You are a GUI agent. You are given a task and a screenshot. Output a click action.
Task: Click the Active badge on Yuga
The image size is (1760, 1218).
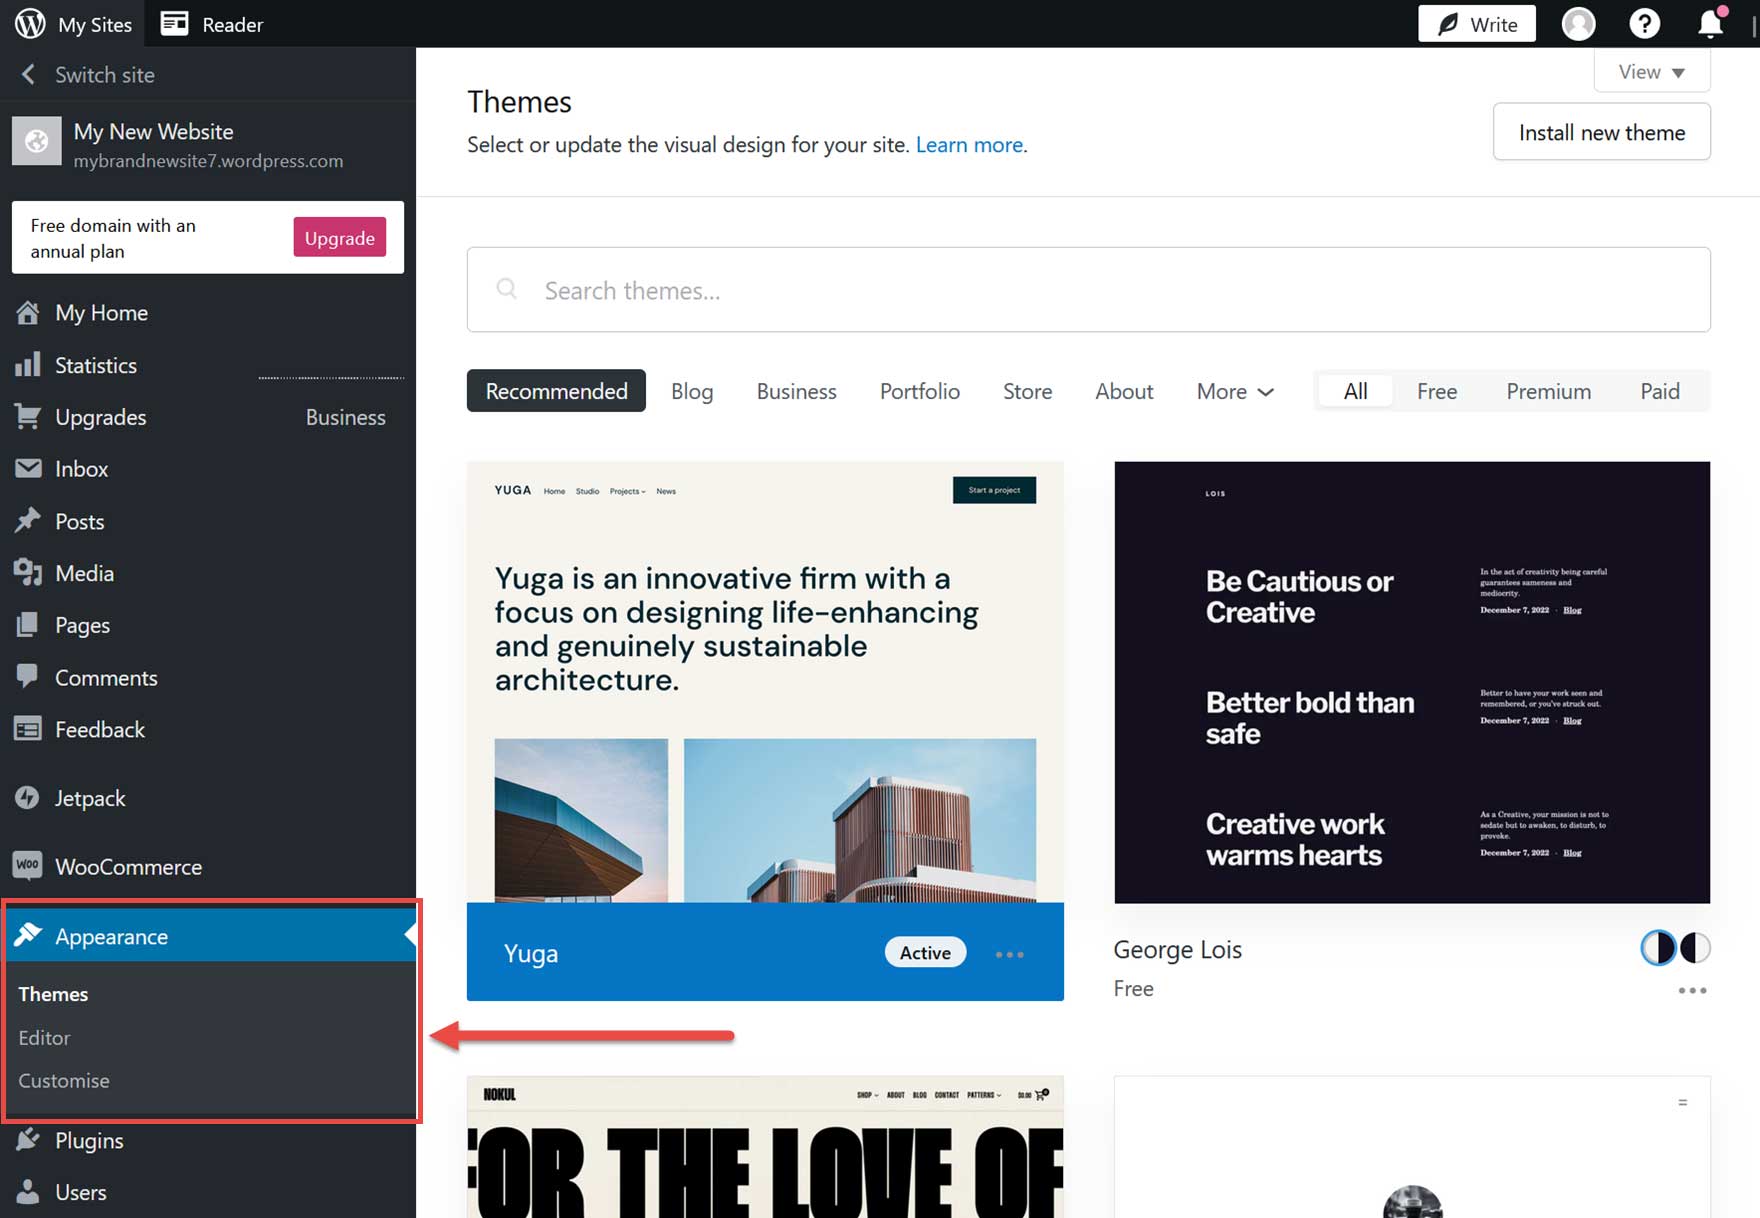[925, 952]
